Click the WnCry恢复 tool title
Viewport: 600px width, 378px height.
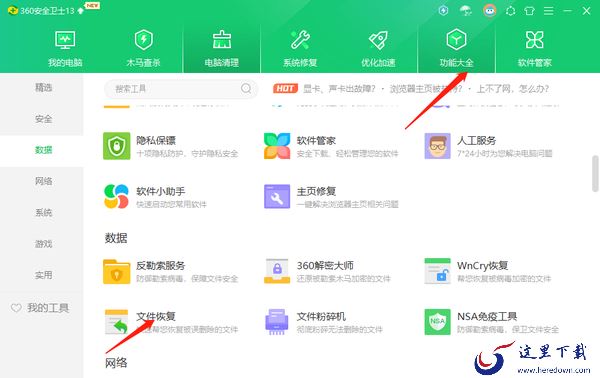483,266
